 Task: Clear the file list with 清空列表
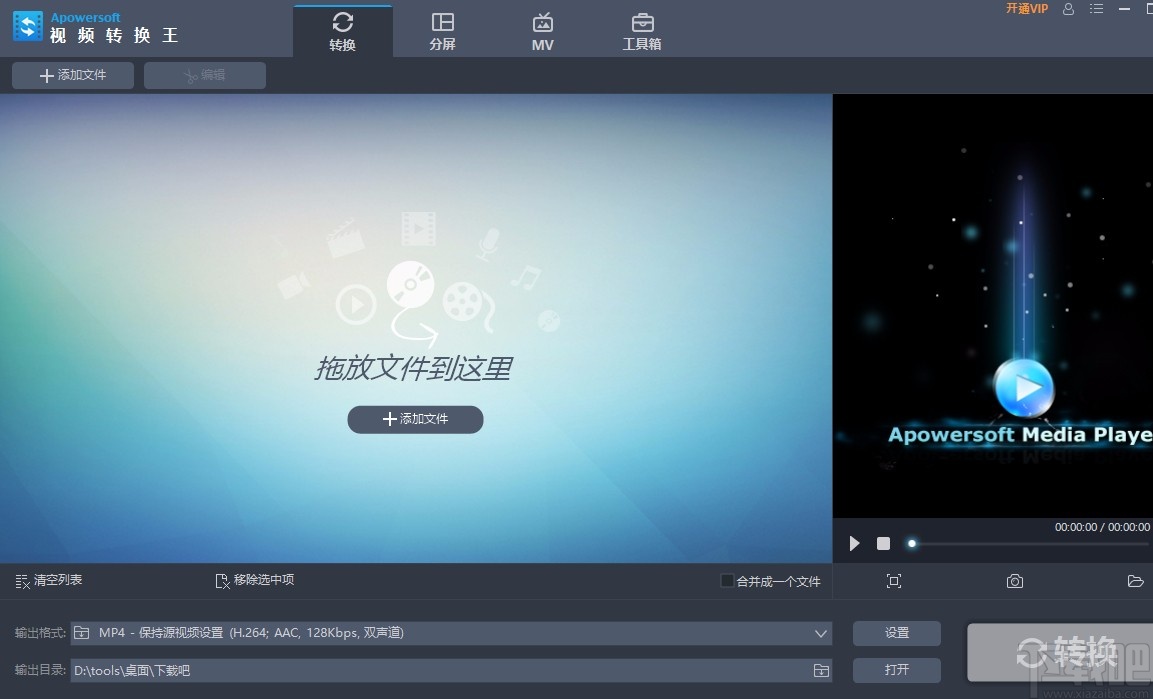click(x=48, y=580)
